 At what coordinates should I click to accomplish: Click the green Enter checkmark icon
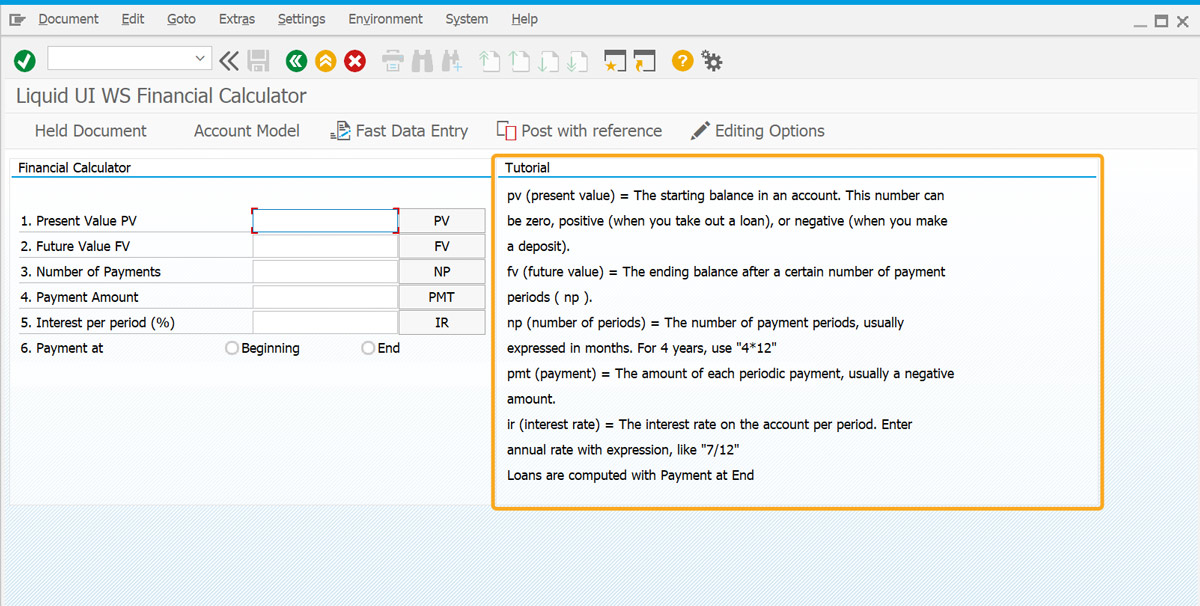(25, 61)
